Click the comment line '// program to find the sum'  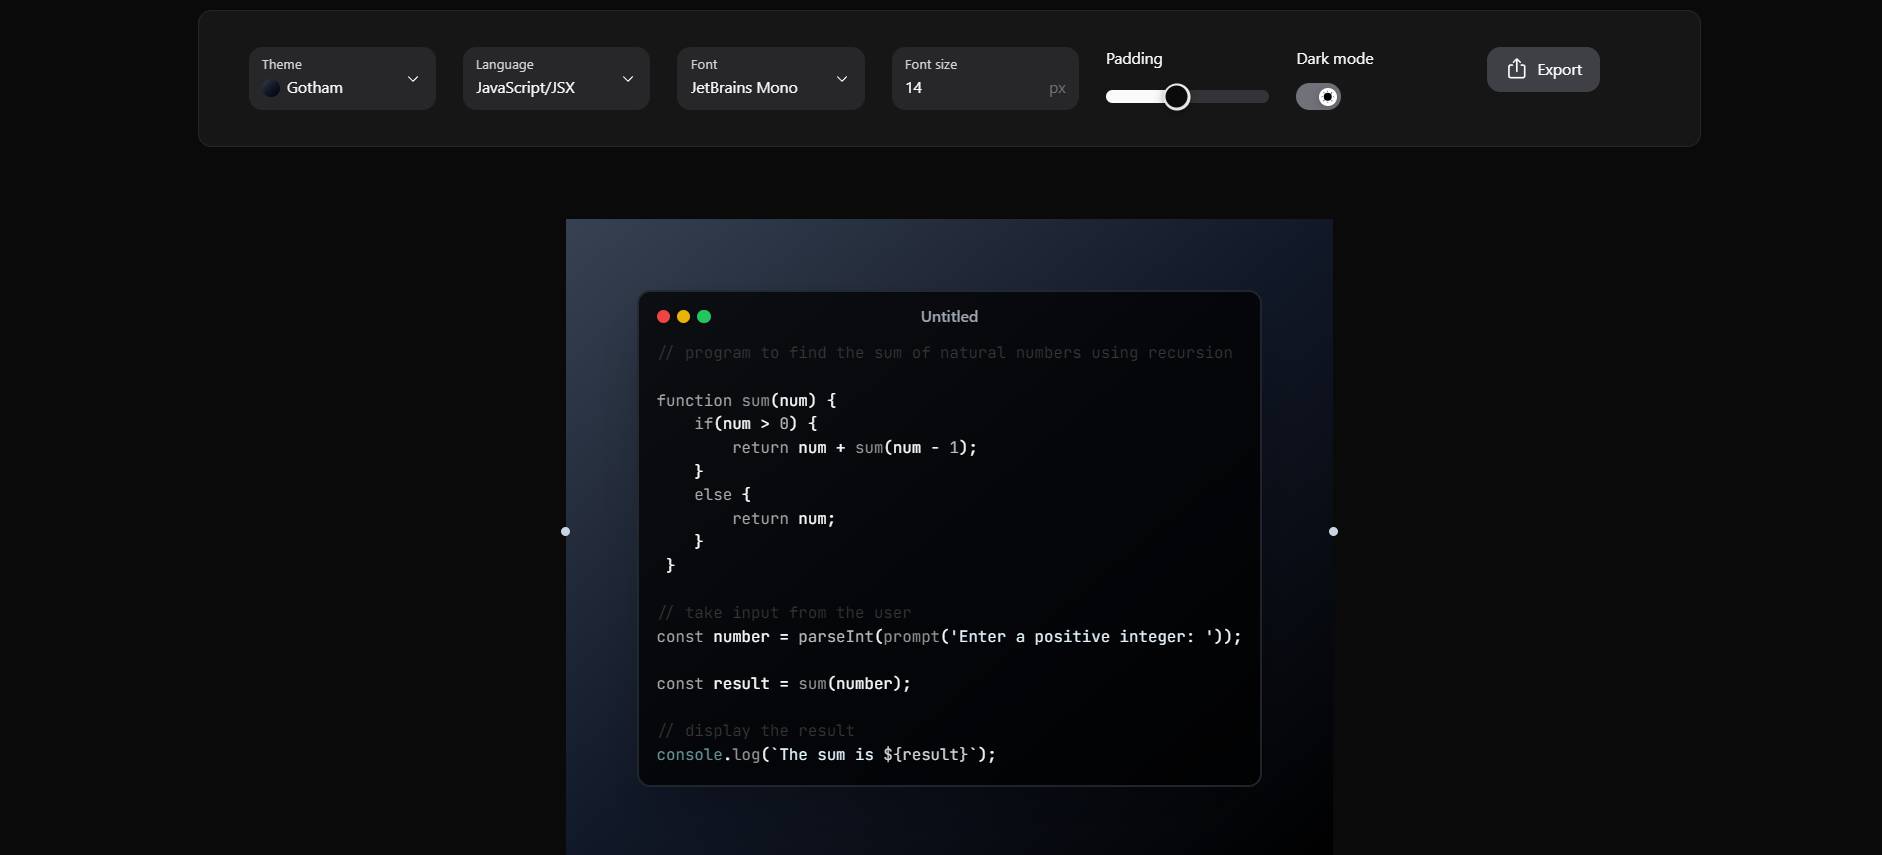point(945,353)
